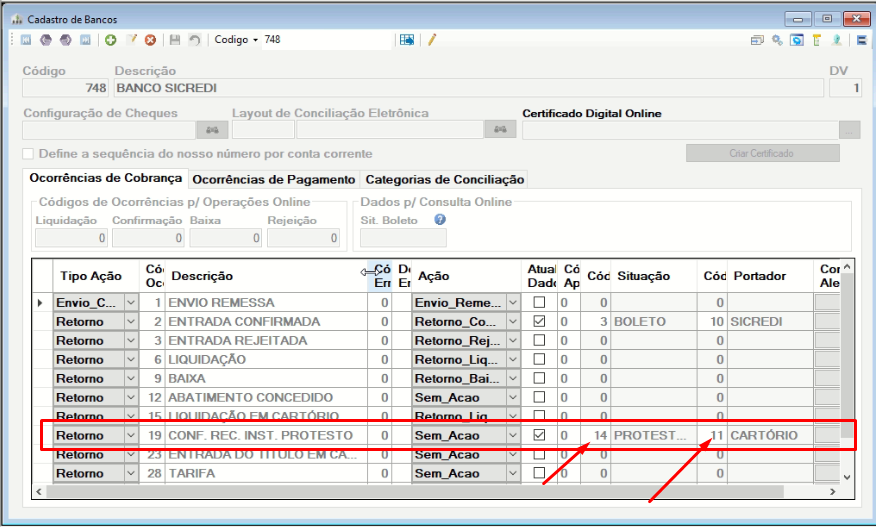Click the Descrição field showing BANCO SICREDI

tap(469, 88)
